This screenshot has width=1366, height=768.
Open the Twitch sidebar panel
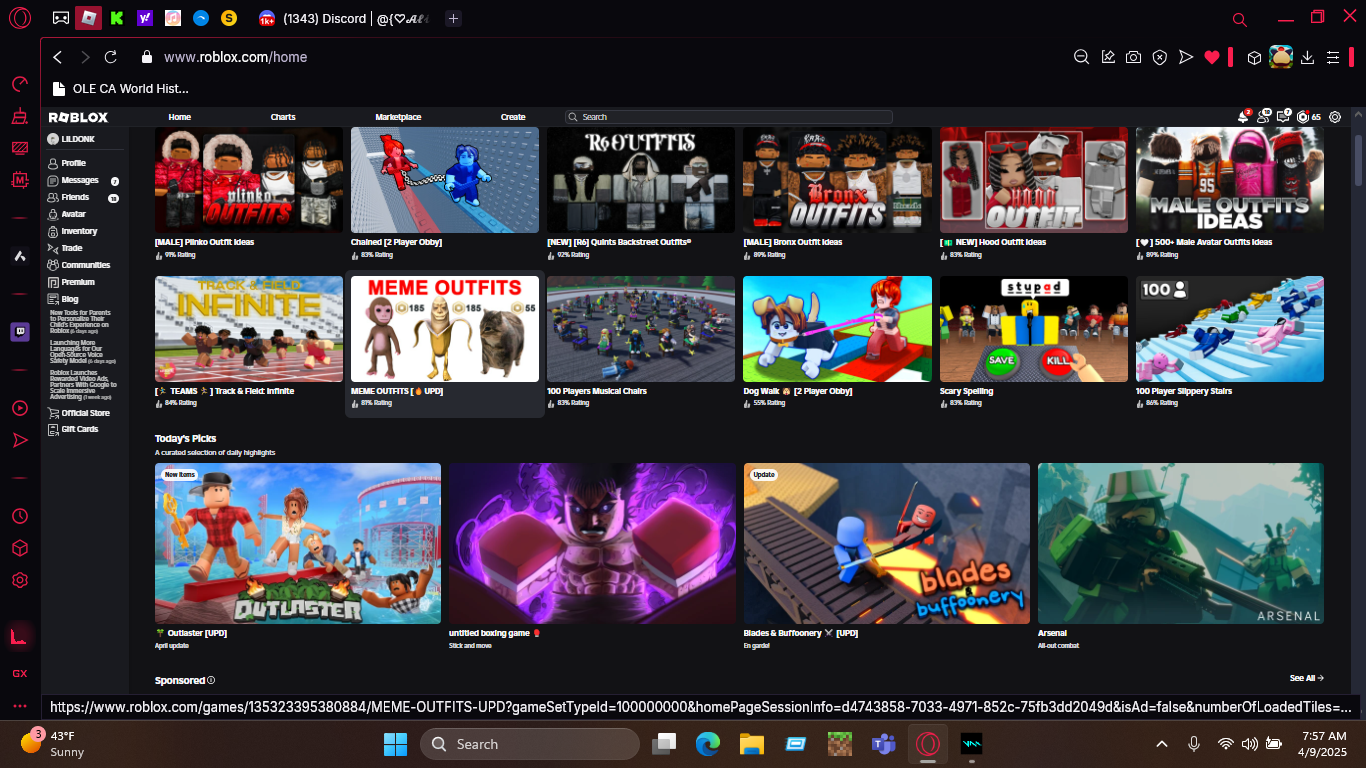click(20, 332)
